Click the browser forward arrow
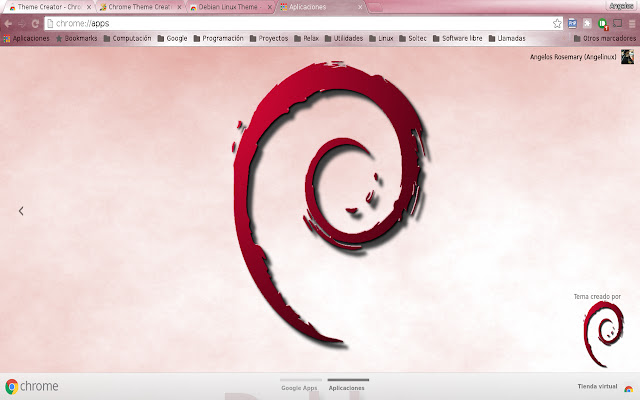The width and height of the screenshot is (640, 400). pos(22,24)
